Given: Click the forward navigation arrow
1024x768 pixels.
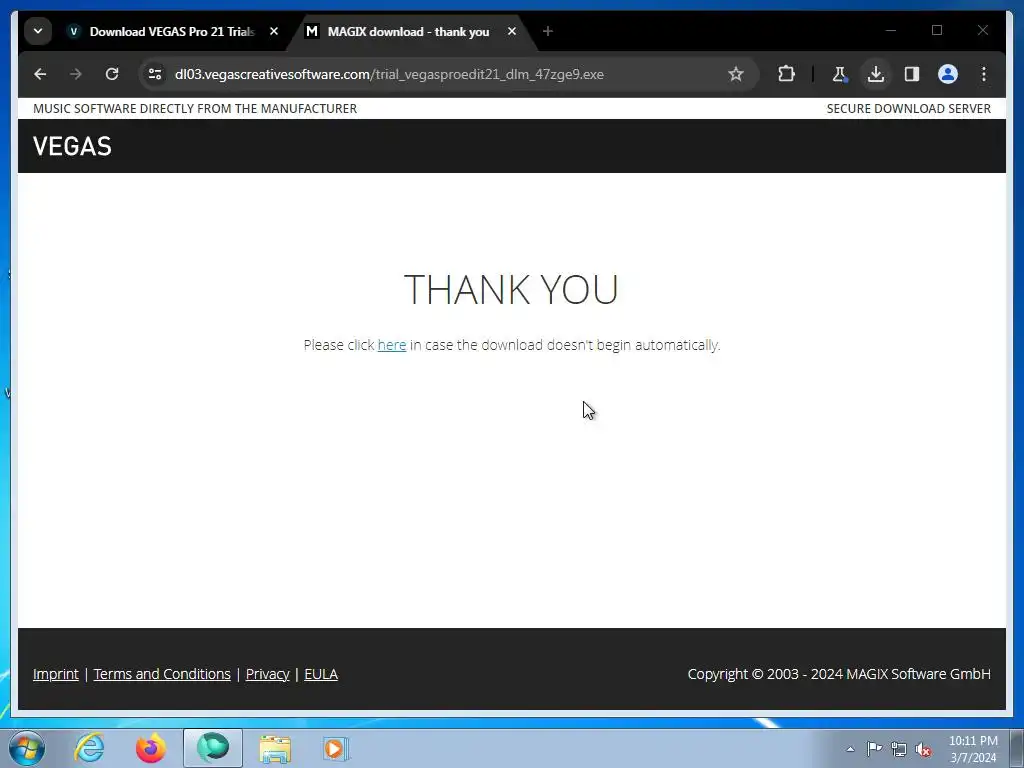Looking at the screenshot, I should click(76, 74).
